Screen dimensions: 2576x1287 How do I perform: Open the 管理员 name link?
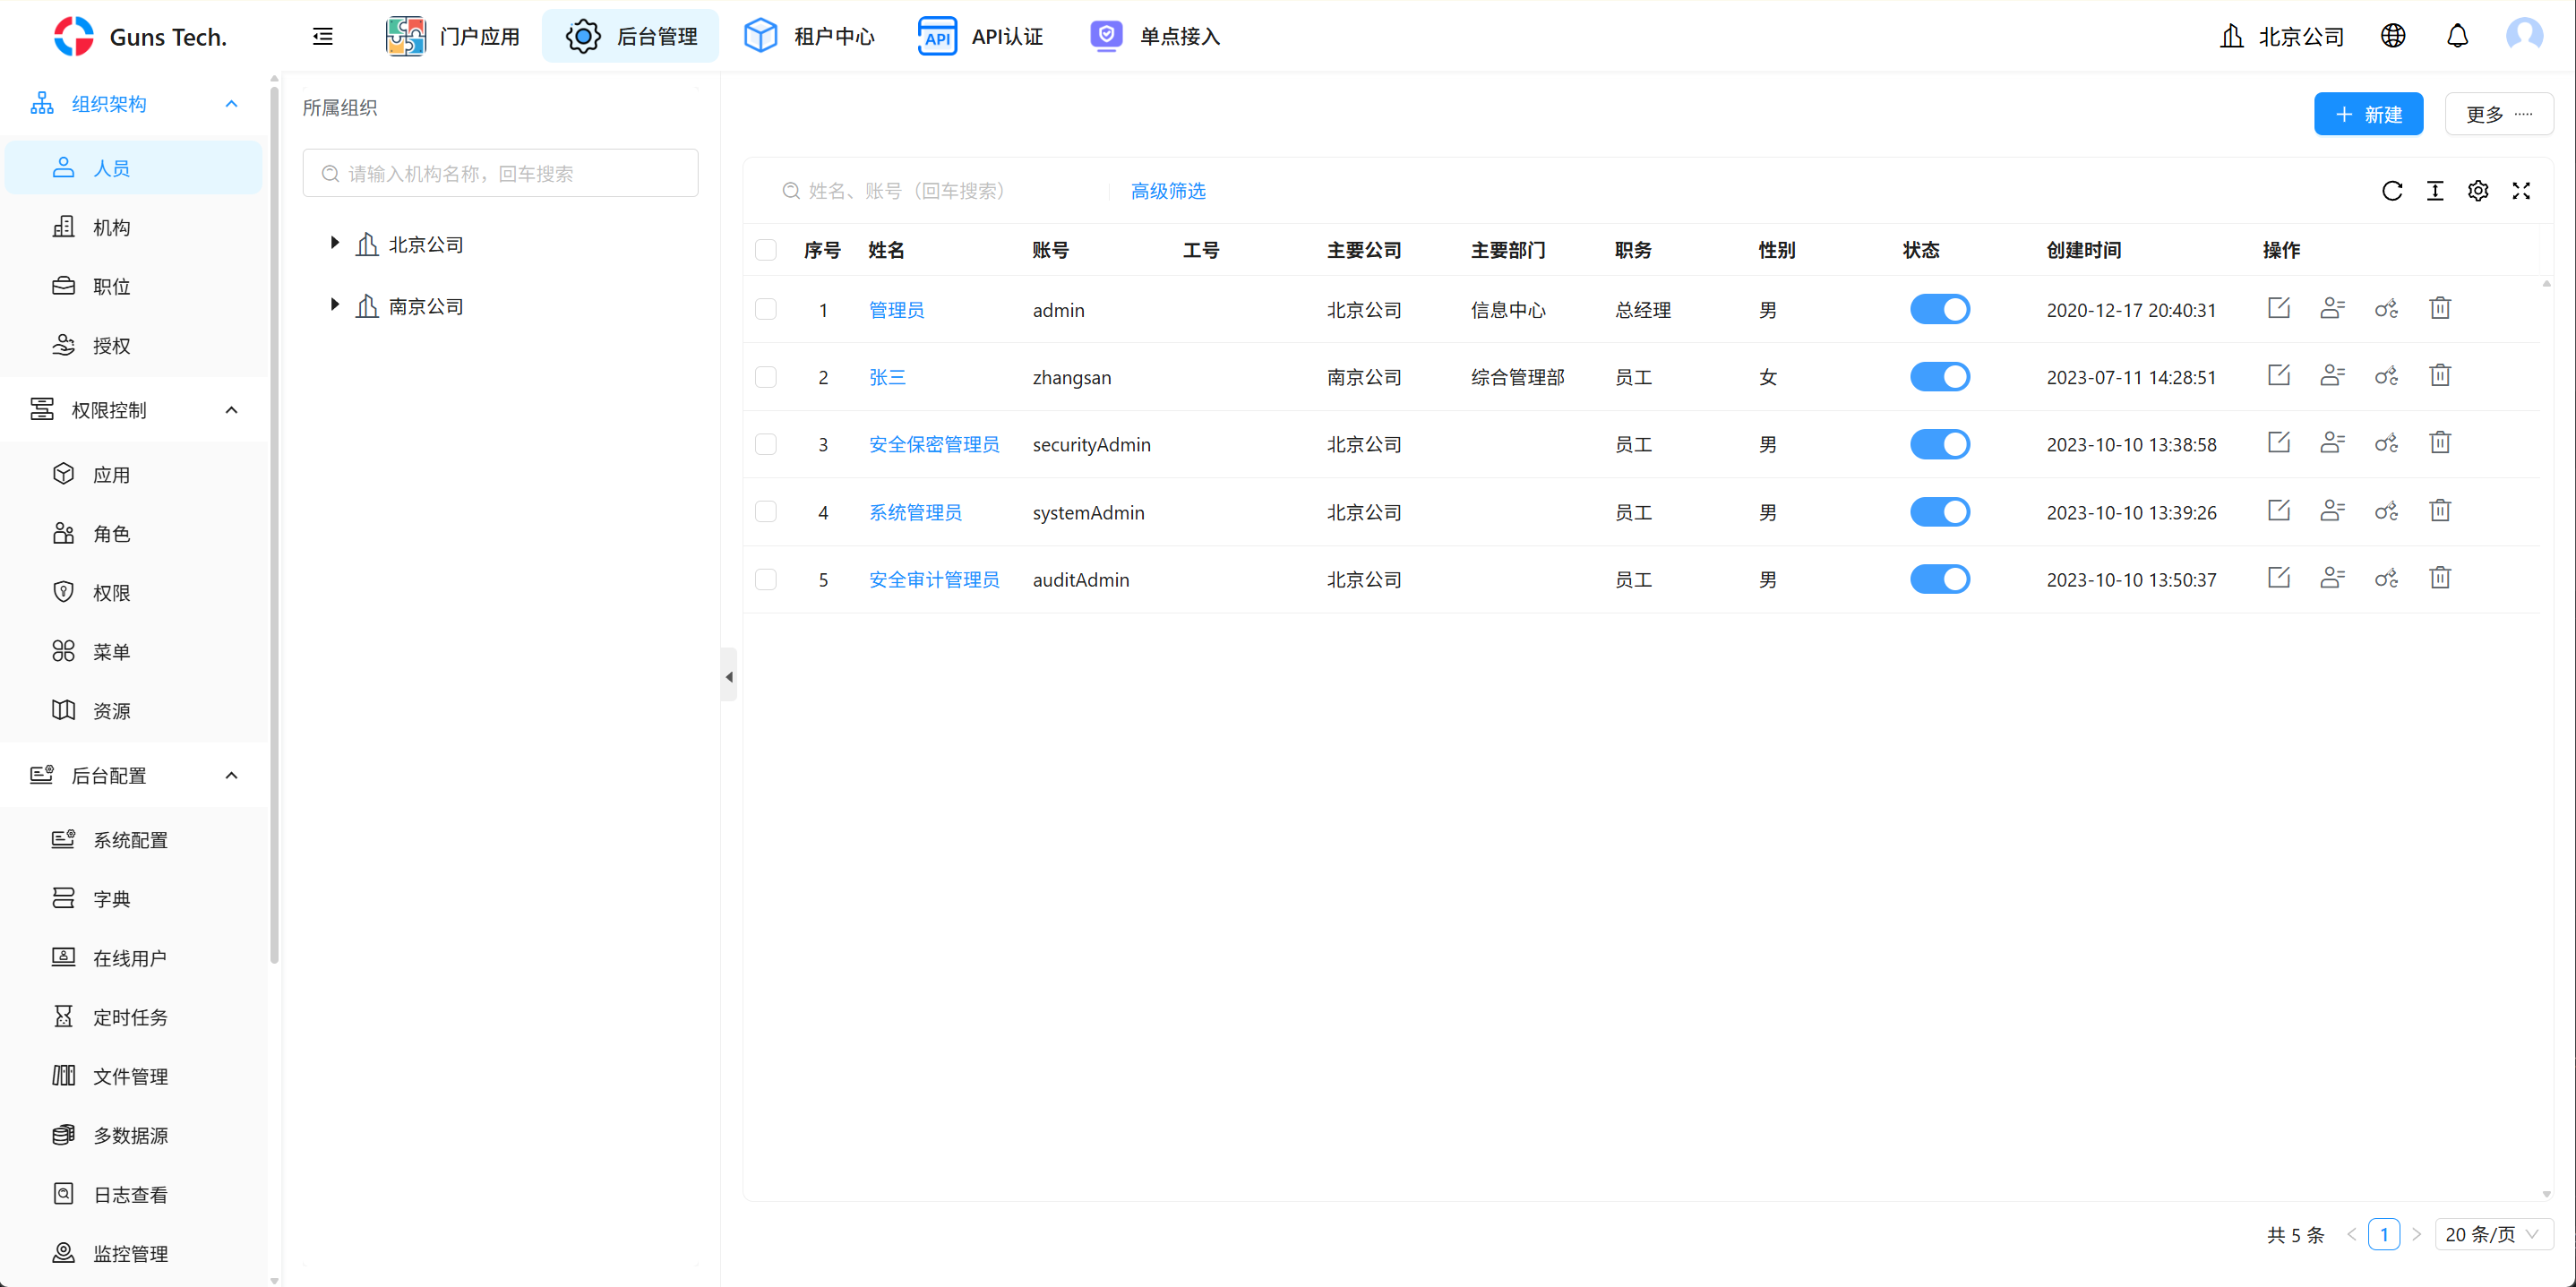click(x=896, y=310)
